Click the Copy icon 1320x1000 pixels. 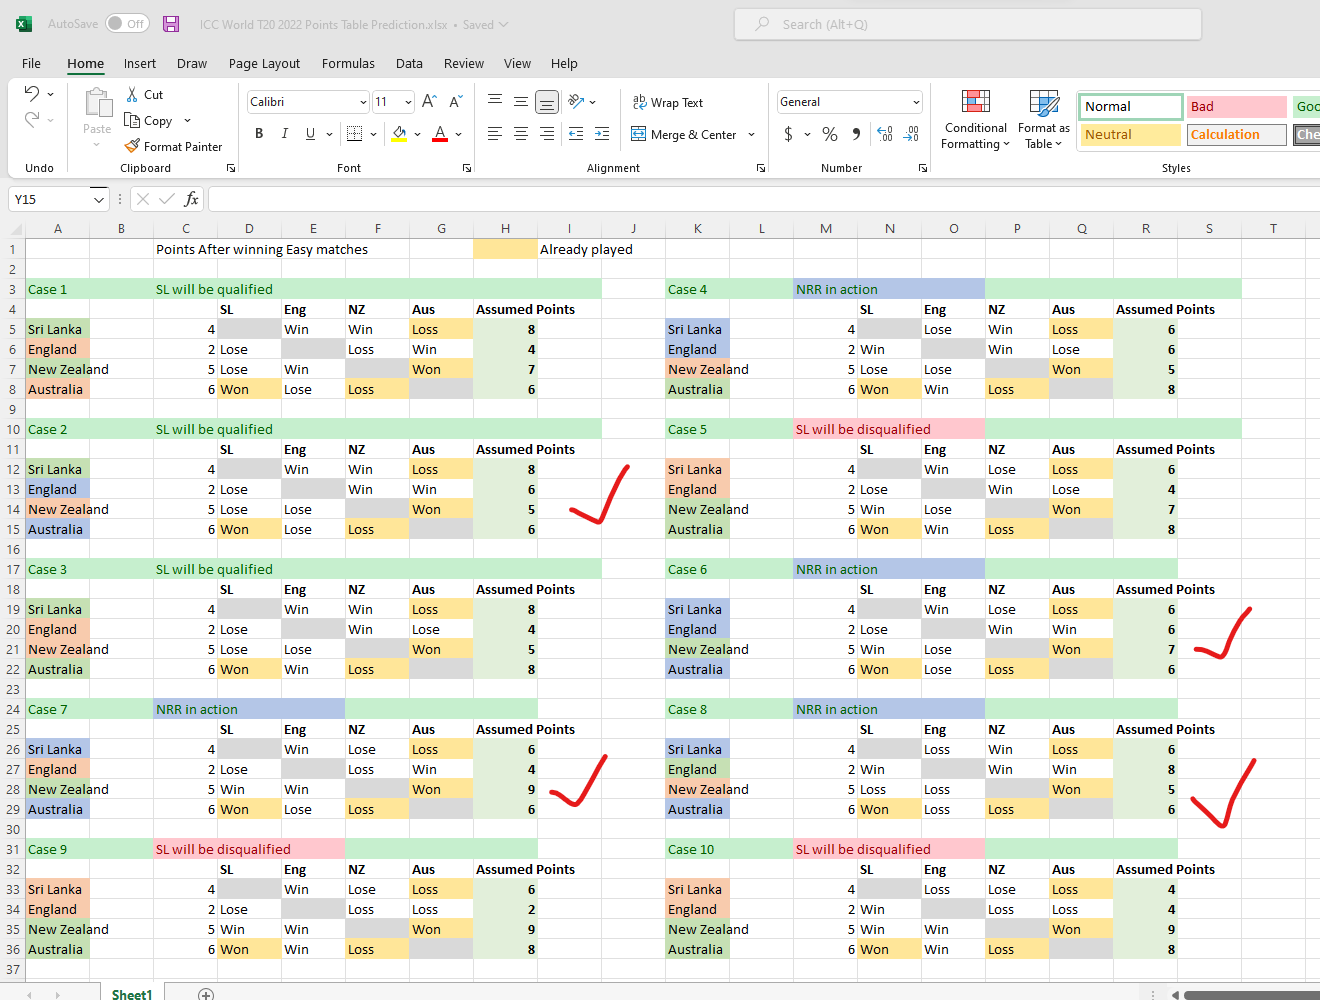click(x=132, y=120)
